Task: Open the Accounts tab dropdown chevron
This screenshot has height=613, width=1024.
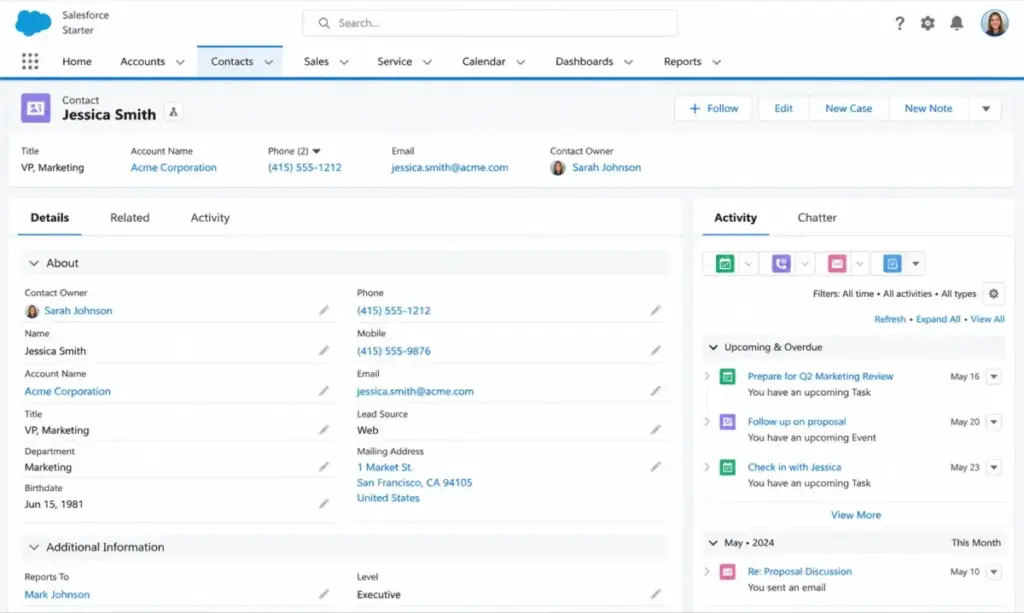Action: (180, 62)
